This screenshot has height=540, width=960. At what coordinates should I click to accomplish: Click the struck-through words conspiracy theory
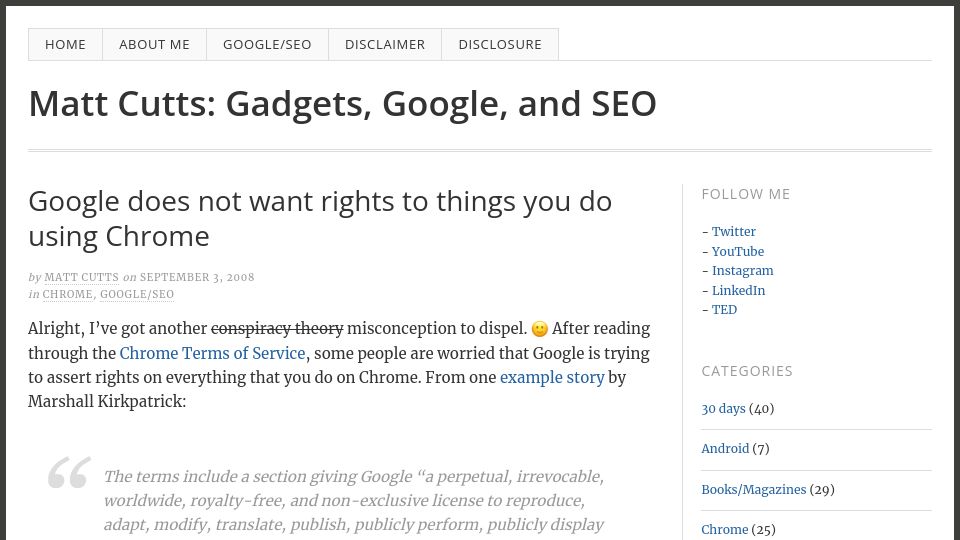[x=277, y=329]
